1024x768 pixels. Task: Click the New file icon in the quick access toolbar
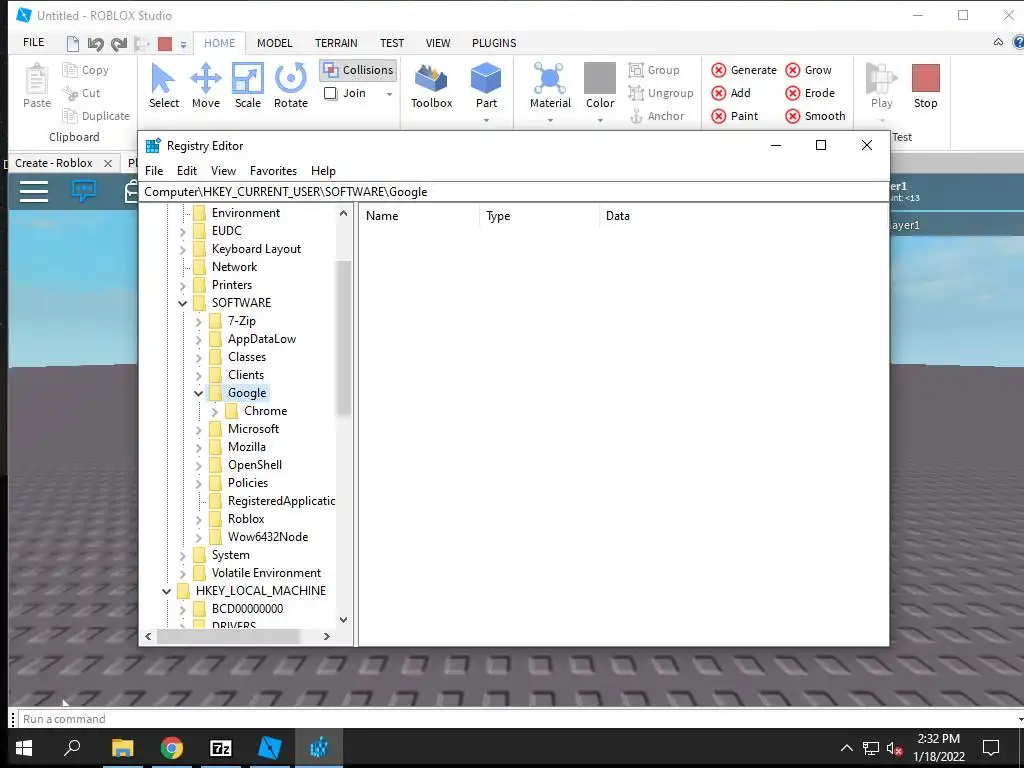tap(73, 44)
